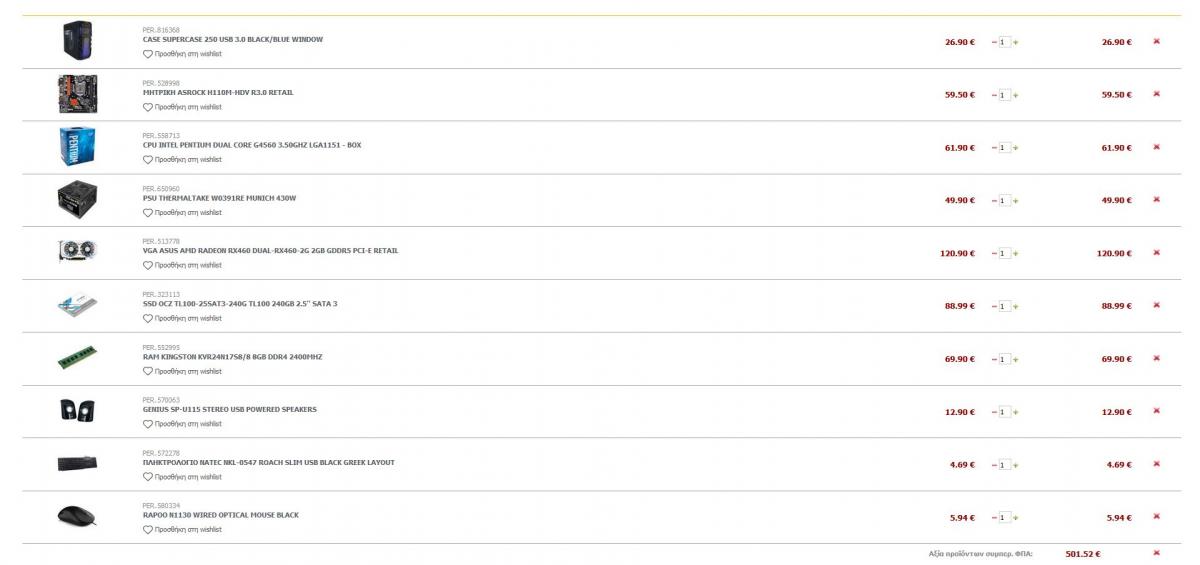This screenshot has height=565, width=1200.
Task: Add the Intel Pentium G4560 CPU to wishlist
Action: click(x=182, y=160)
